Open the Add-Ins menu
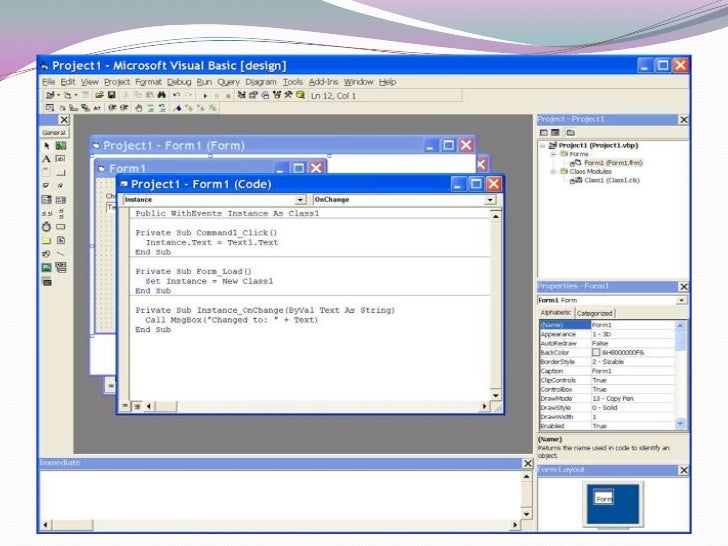The height and width of the screenshot is (546, 728). coord(324,82)
